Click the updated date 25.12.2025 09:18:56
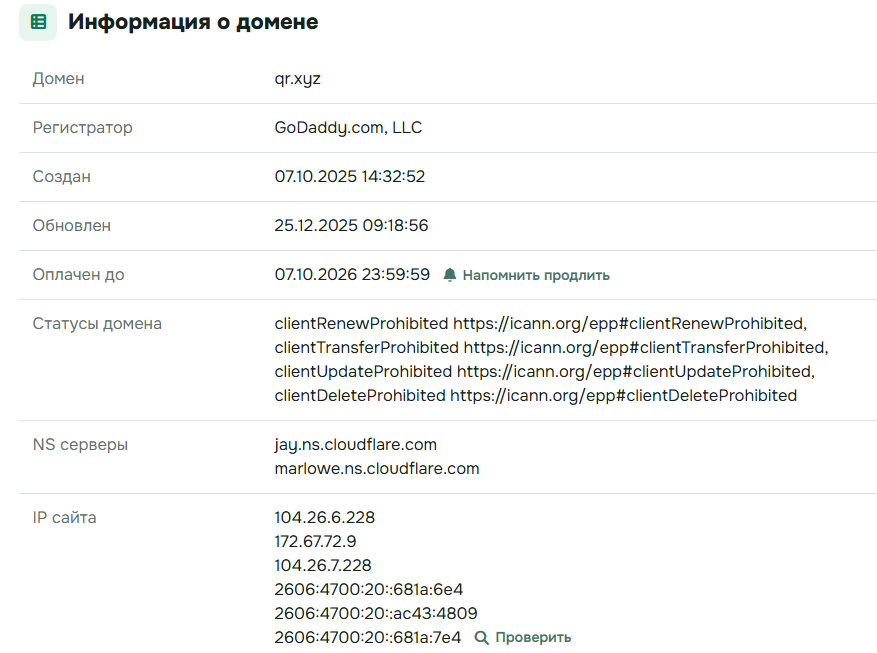 coord(351,225)
